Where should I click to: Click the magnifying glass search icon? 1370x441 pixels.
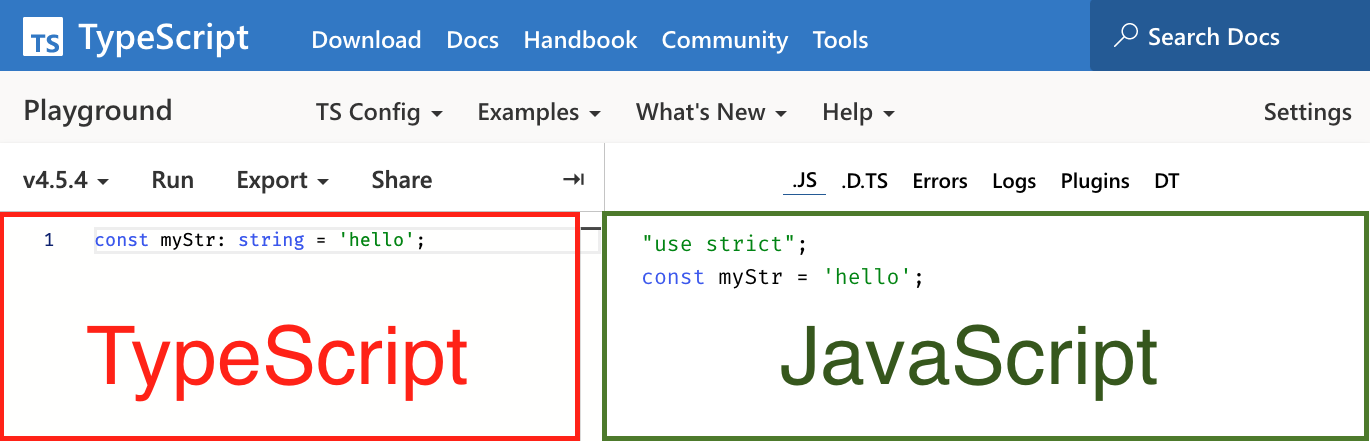coord(1126,38)
